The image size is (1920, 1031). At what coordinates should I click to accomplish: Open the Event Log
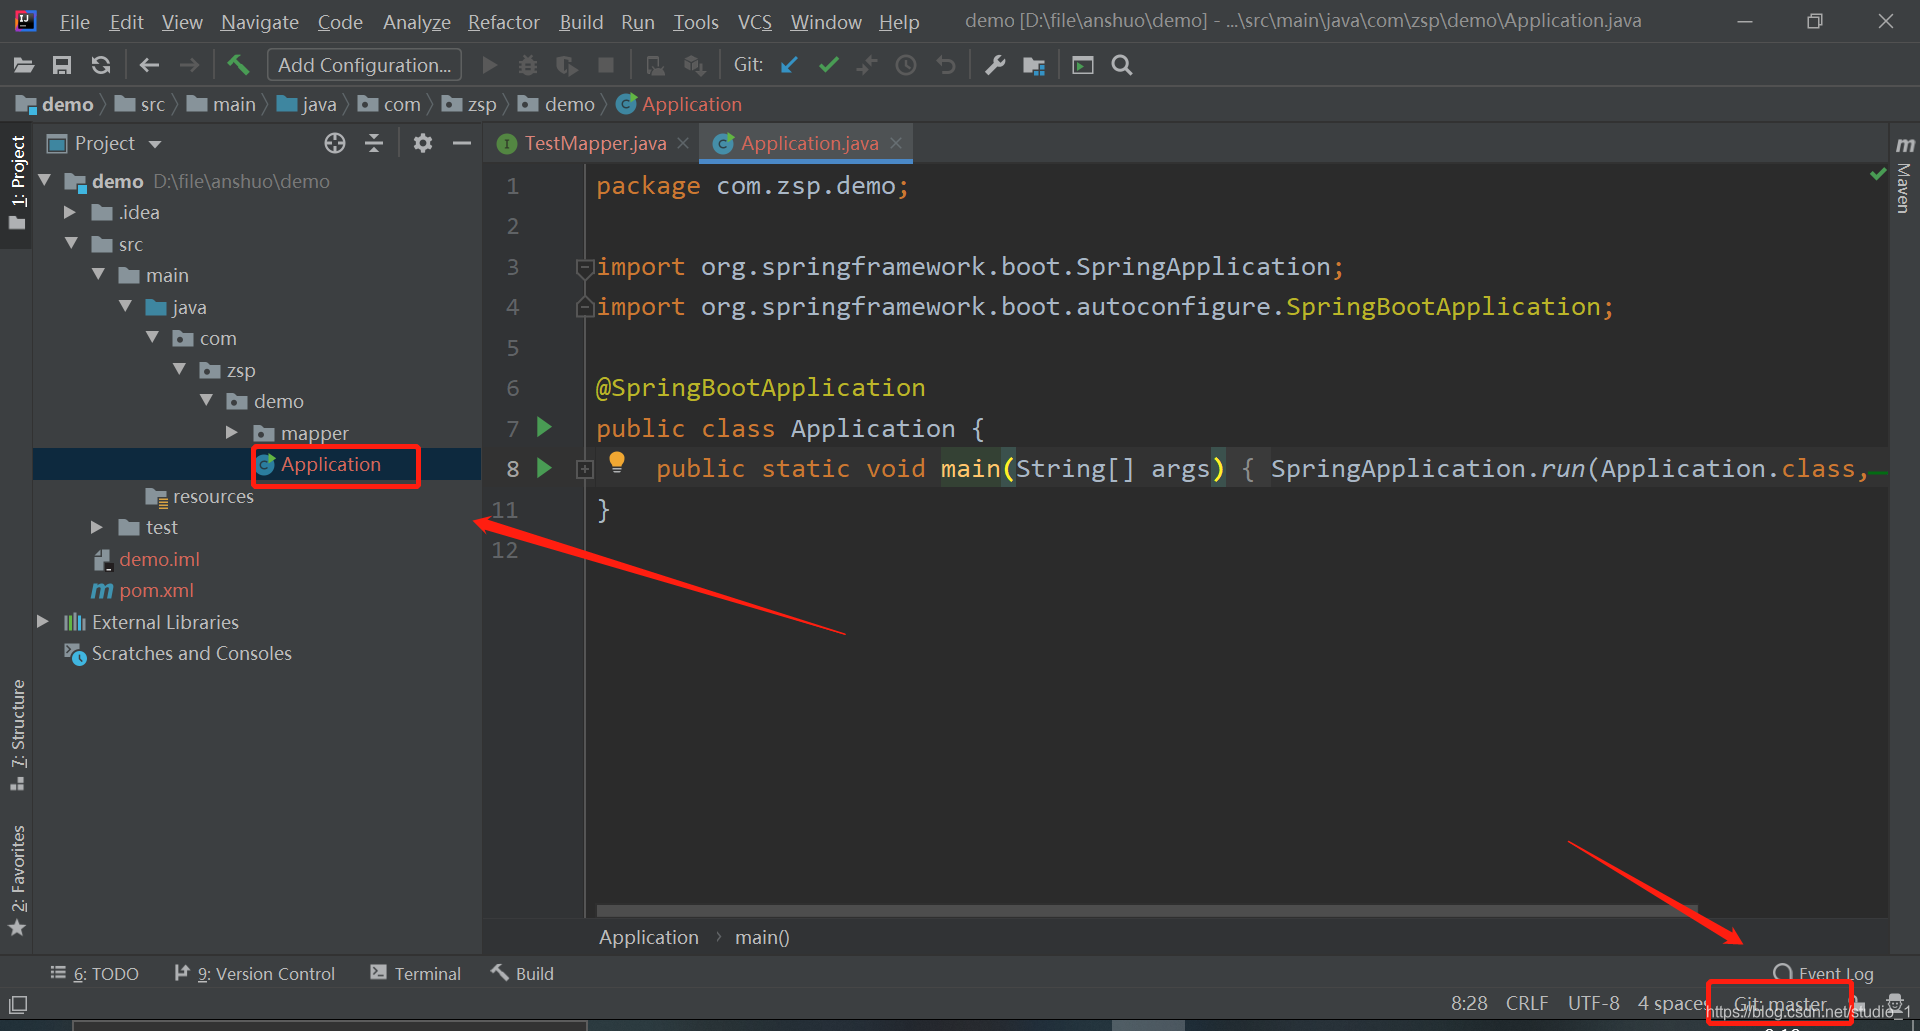pyautogui.click(x=1823, y=973)
